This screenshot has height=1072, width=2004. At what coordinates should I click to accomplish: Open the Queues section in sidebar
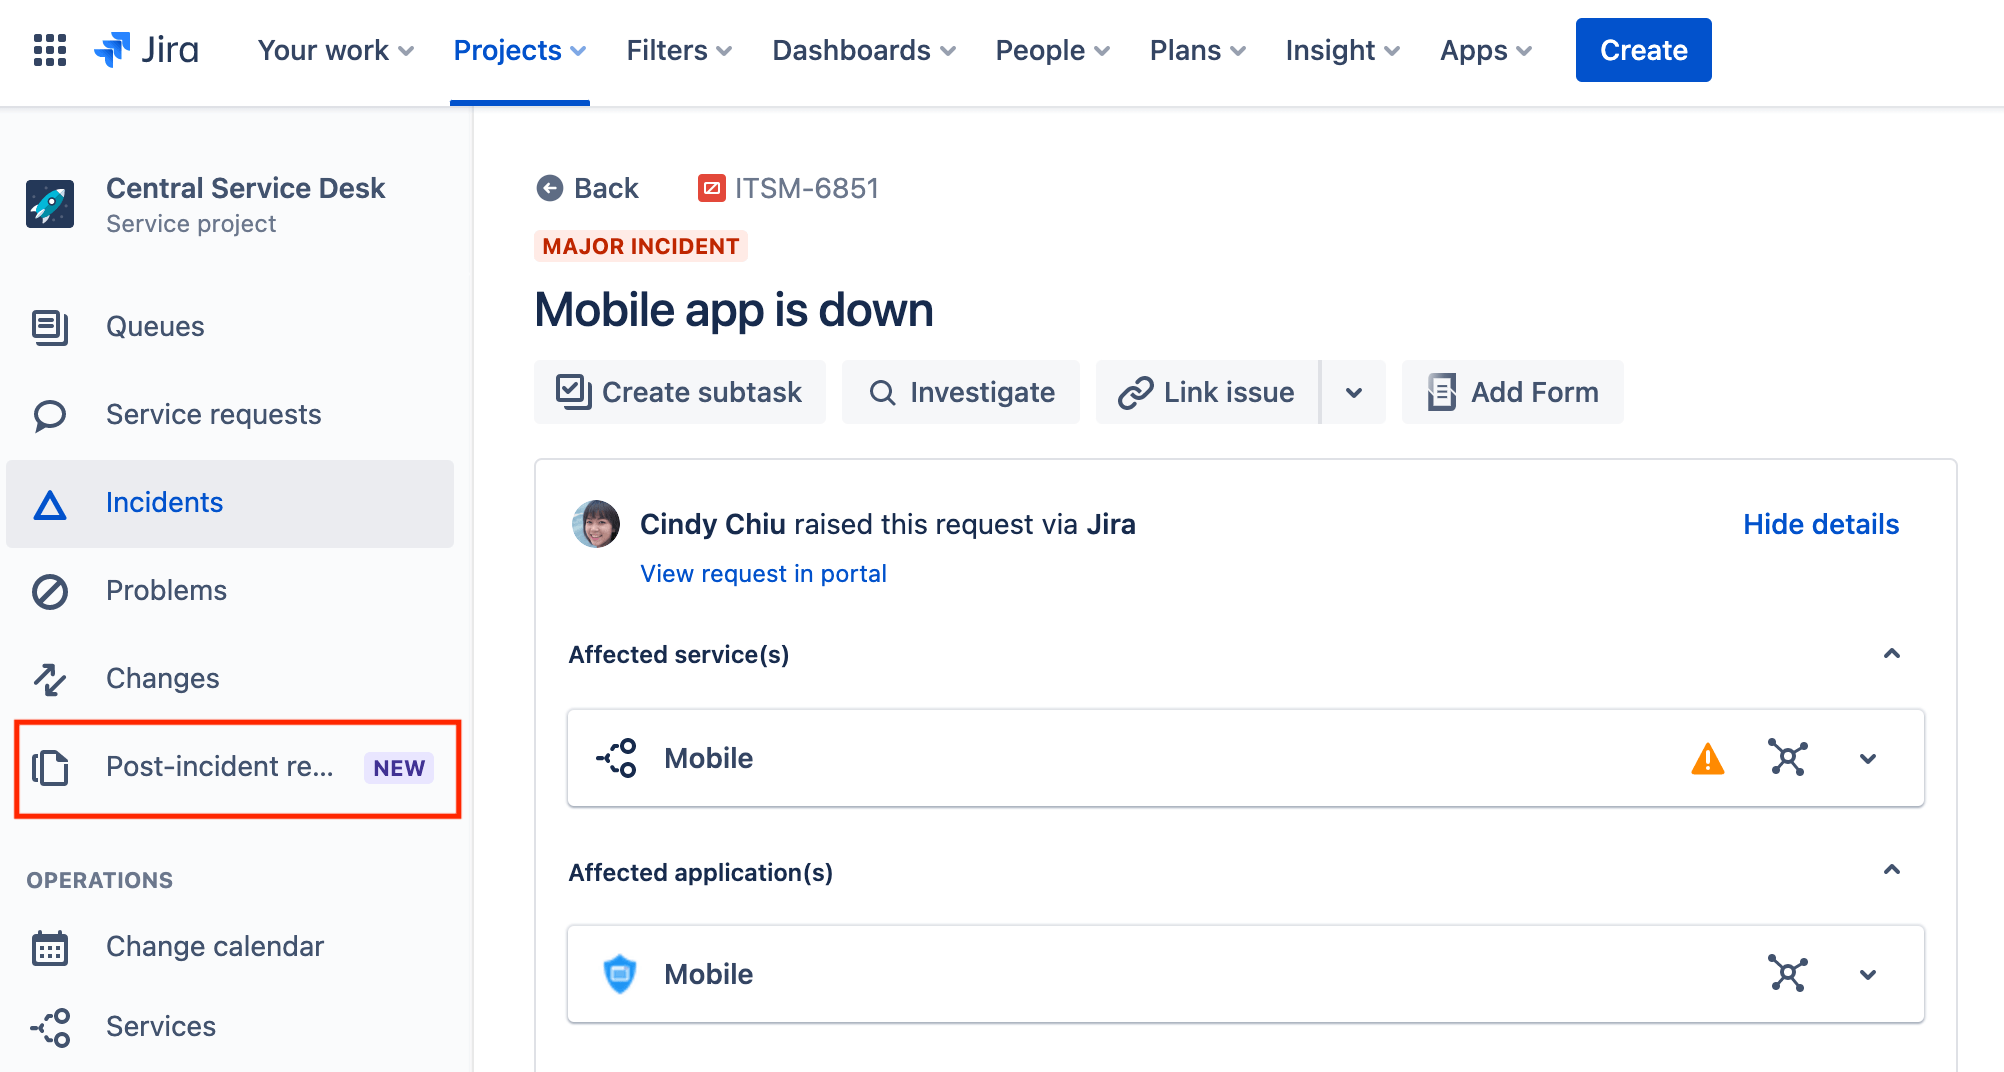pos(155,326)
